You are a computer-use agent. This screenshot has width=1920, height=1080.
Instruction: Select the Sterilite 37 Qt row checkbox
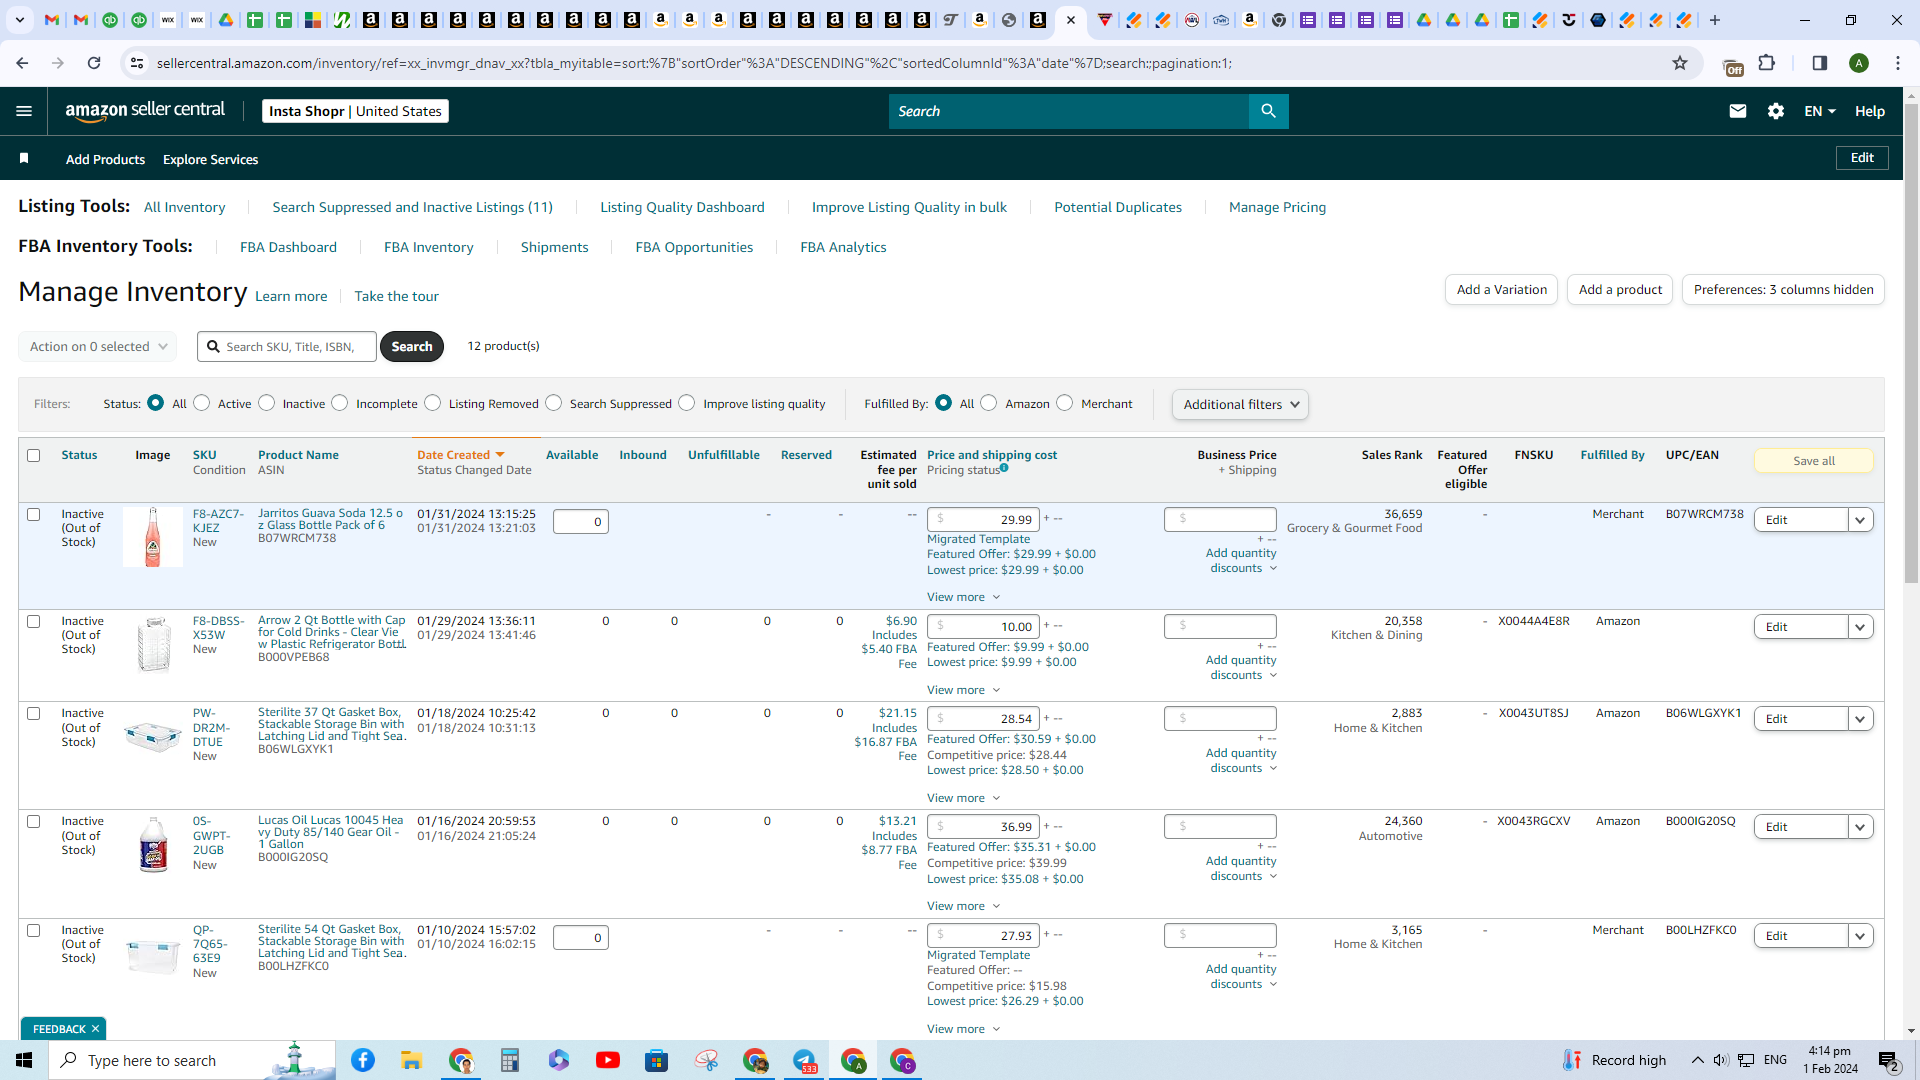33,713
